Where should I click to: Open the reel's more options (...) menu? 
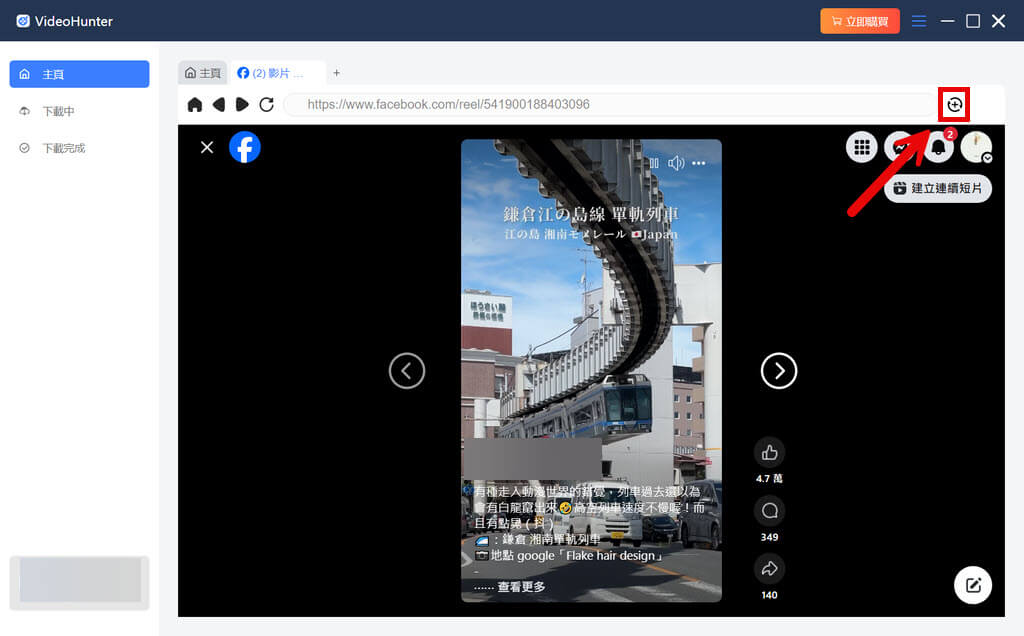tap(700, 162)
